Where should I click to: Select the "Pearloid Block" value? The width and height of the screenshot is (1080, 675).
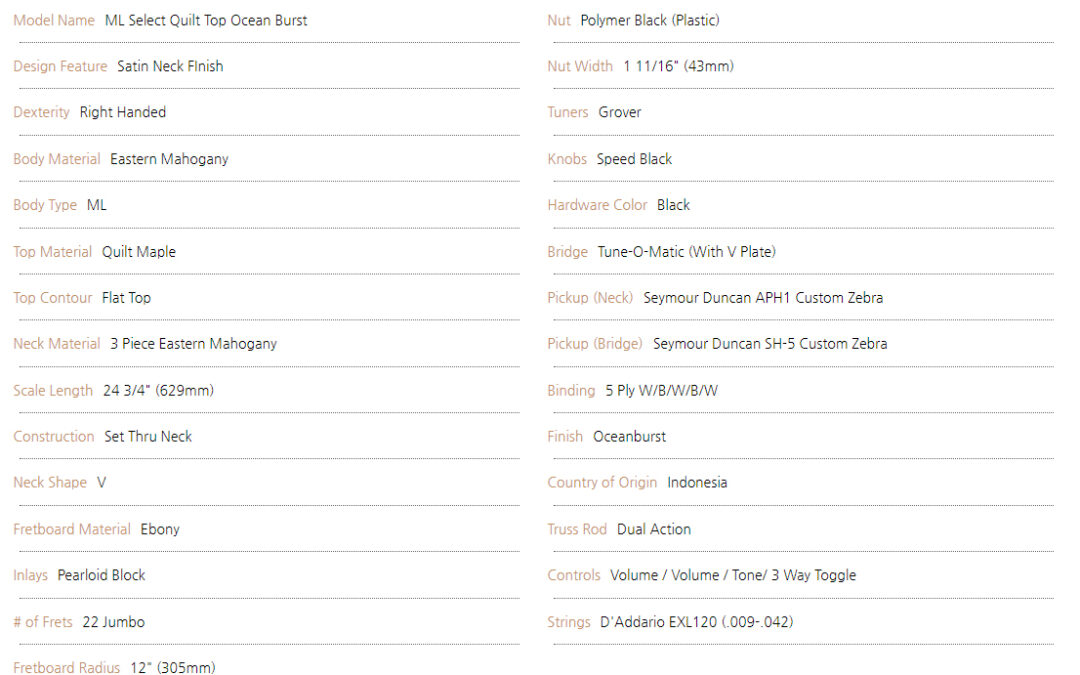[101, 576]
